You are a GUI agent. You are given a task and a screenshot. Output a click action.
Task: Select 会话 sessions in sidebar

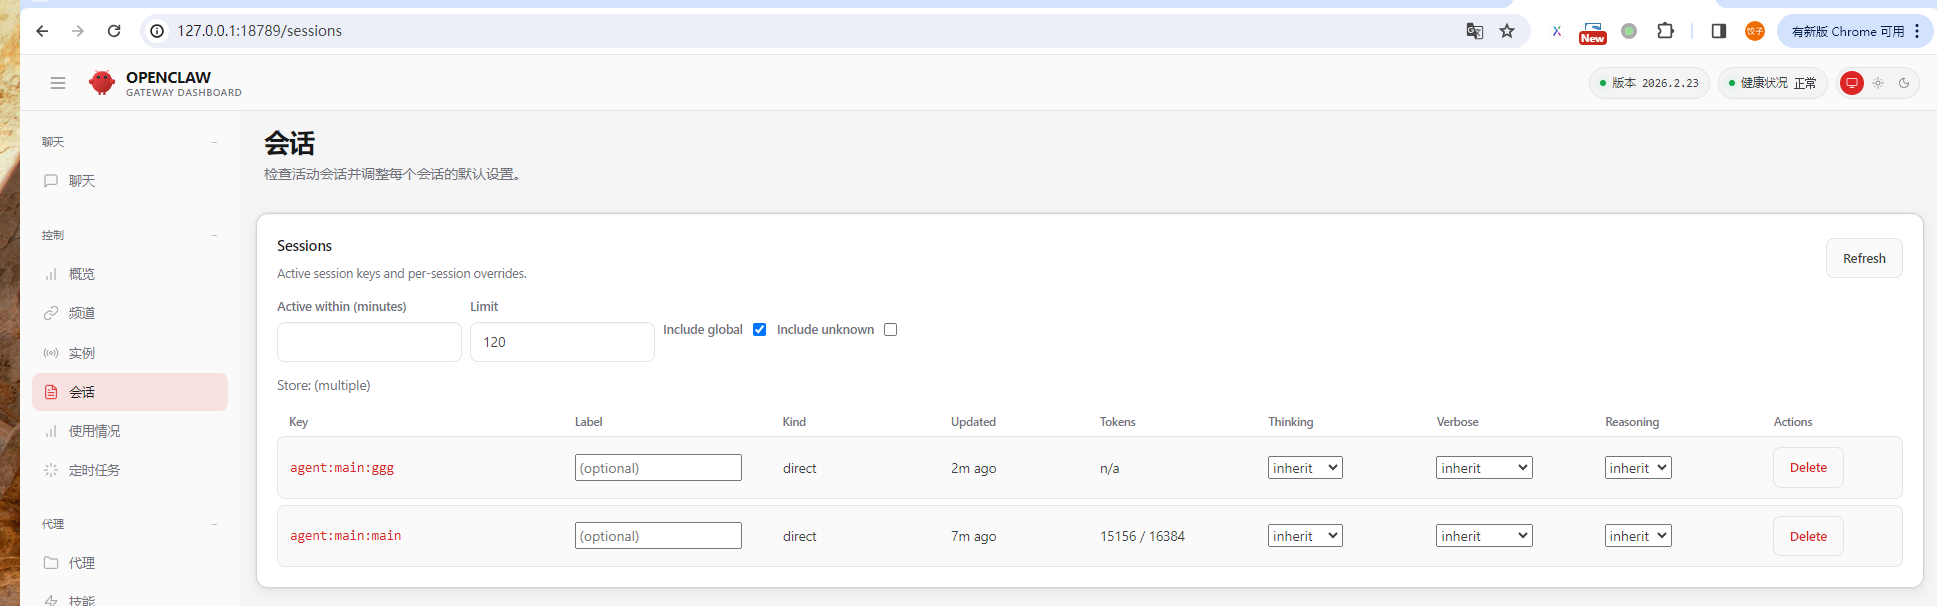point(130,392)
